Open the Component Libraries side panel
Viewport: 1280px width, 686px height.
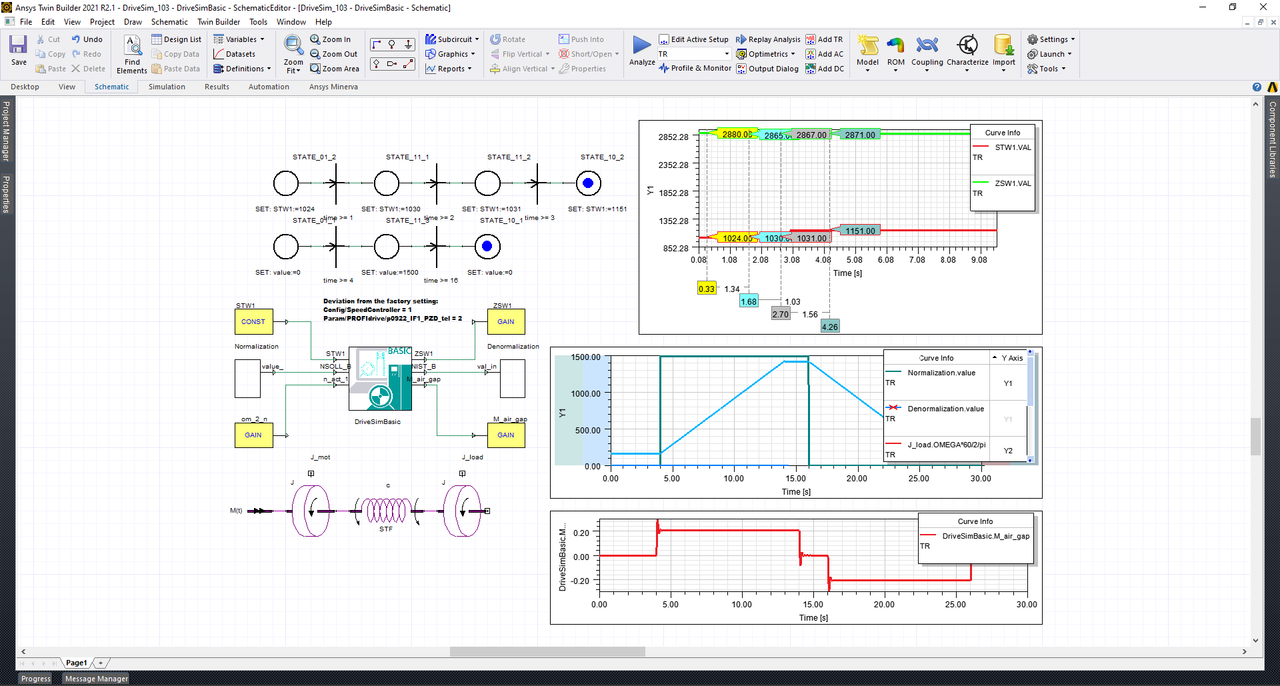pos(1273,139)
